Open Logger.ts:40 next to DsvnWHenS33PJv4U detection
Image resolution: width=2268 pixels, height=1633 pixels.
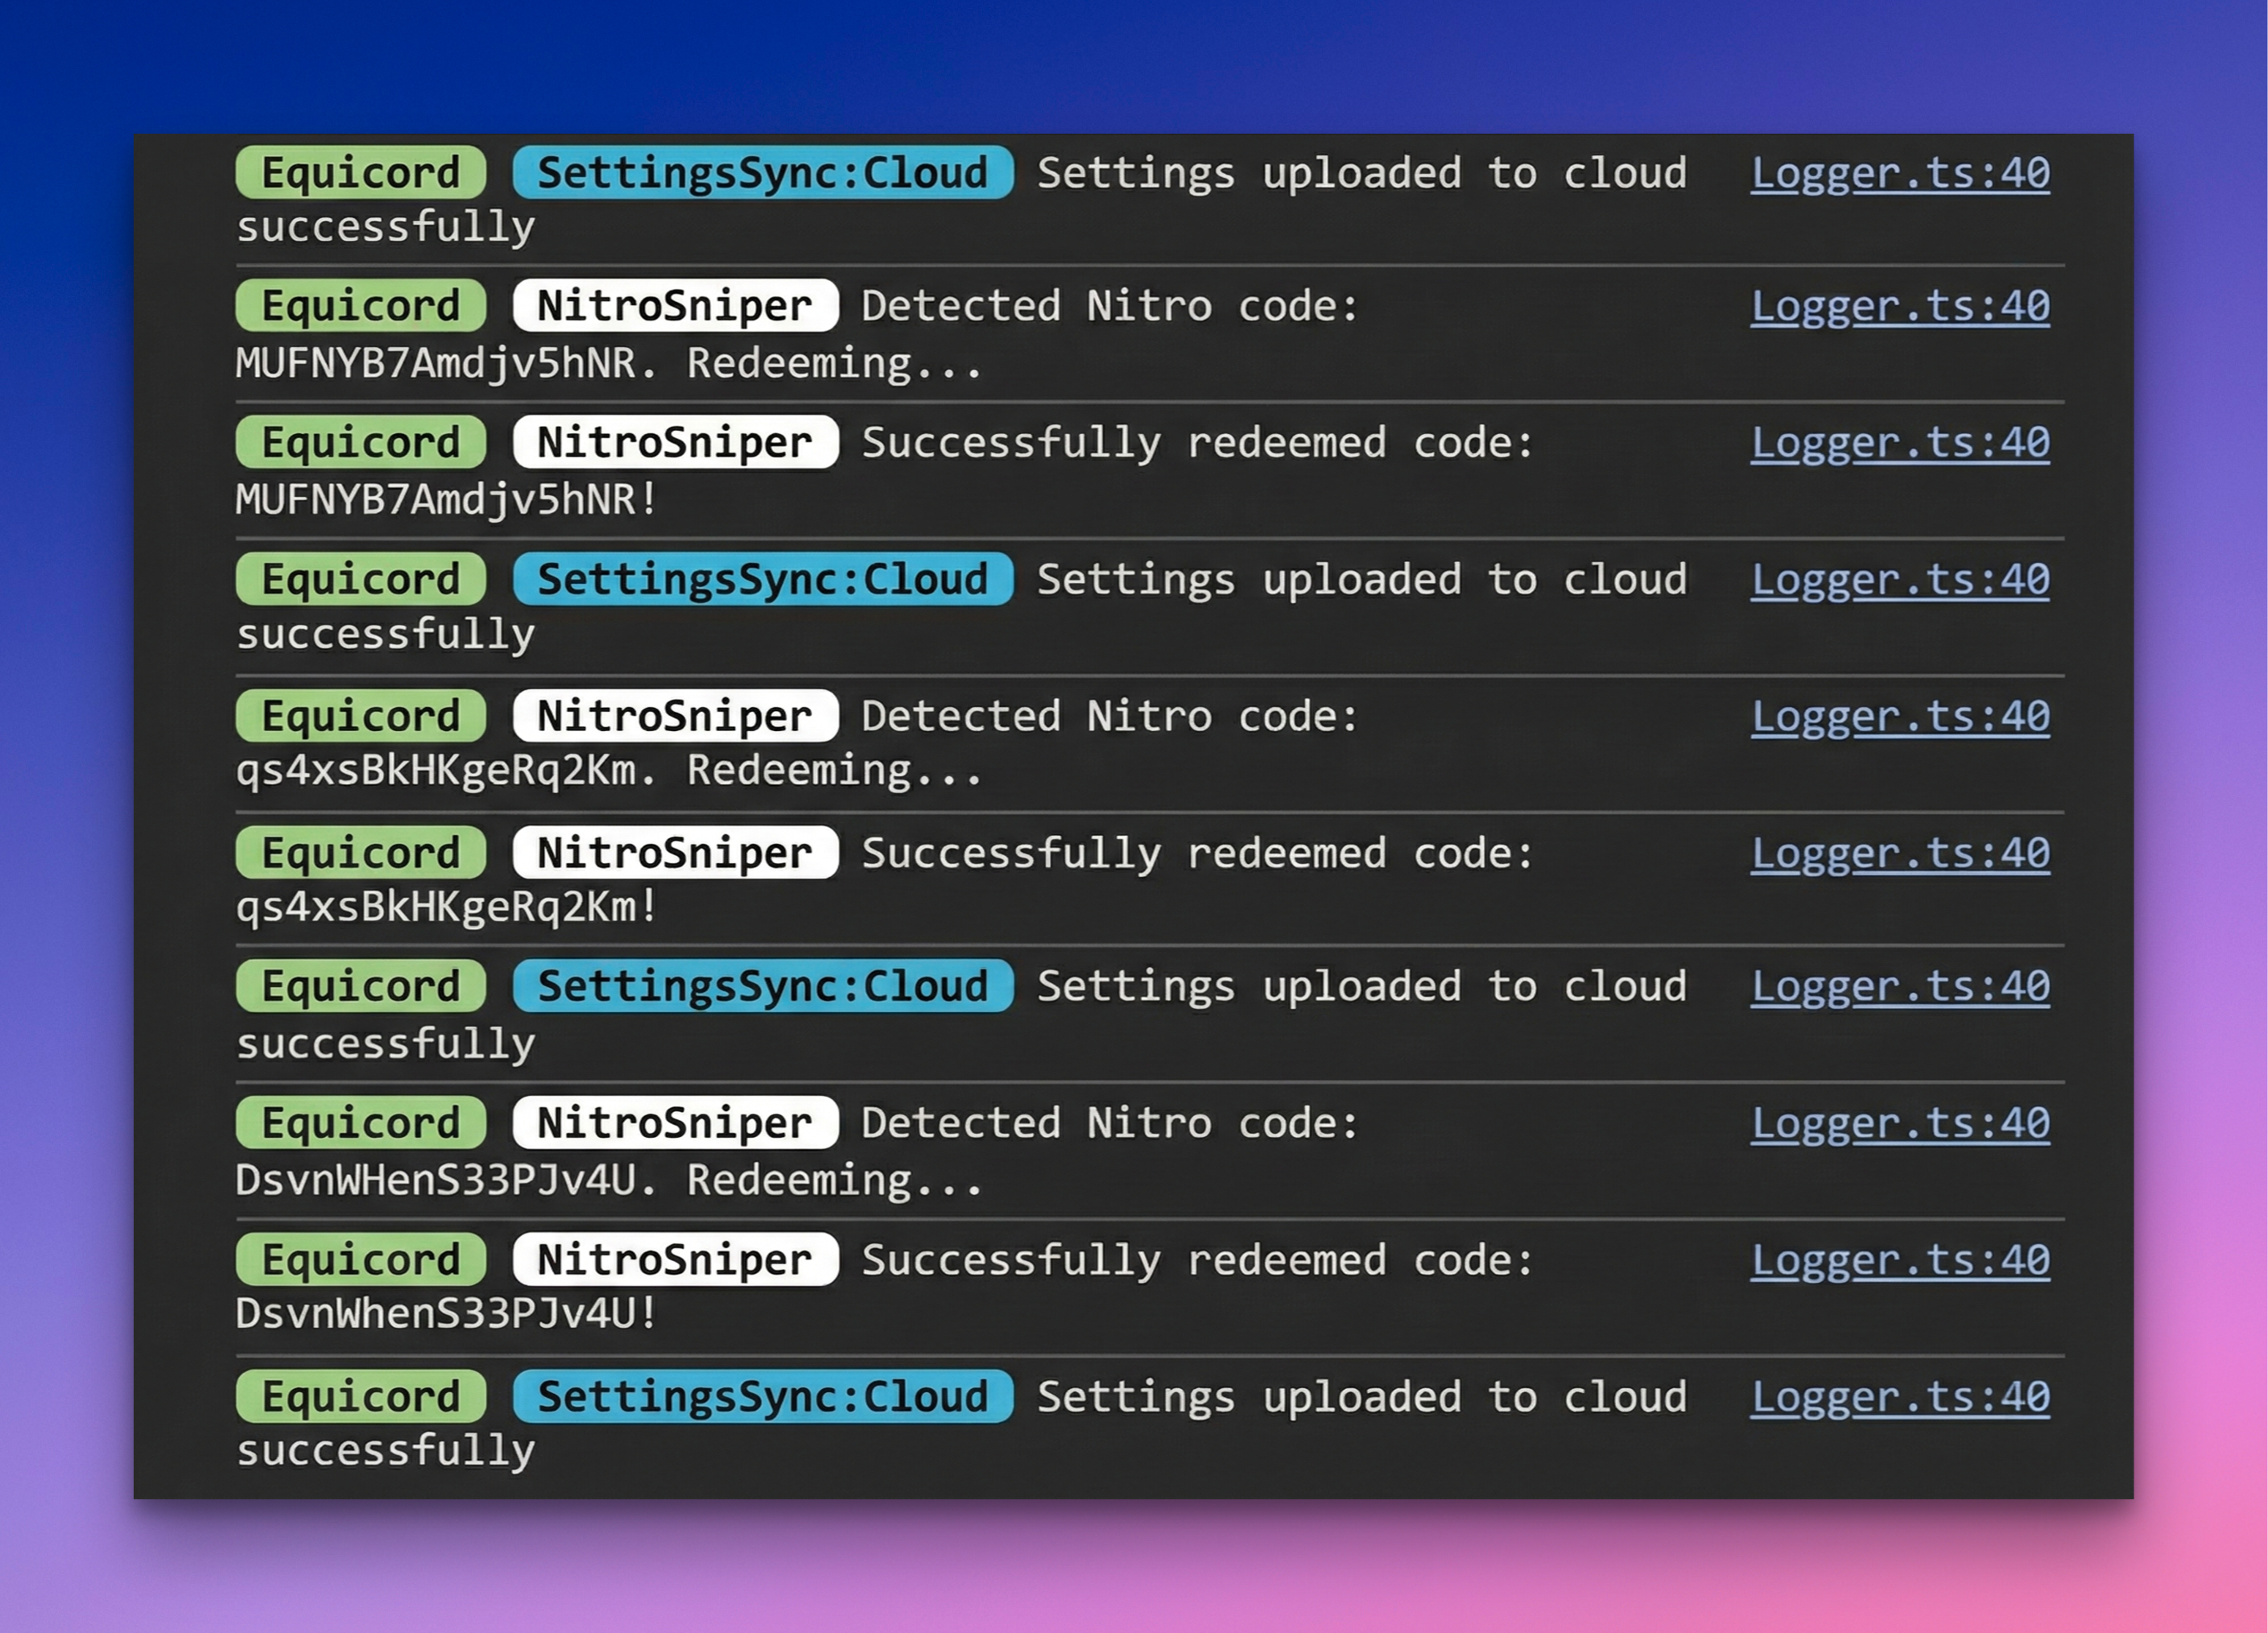(1900, 1123)
